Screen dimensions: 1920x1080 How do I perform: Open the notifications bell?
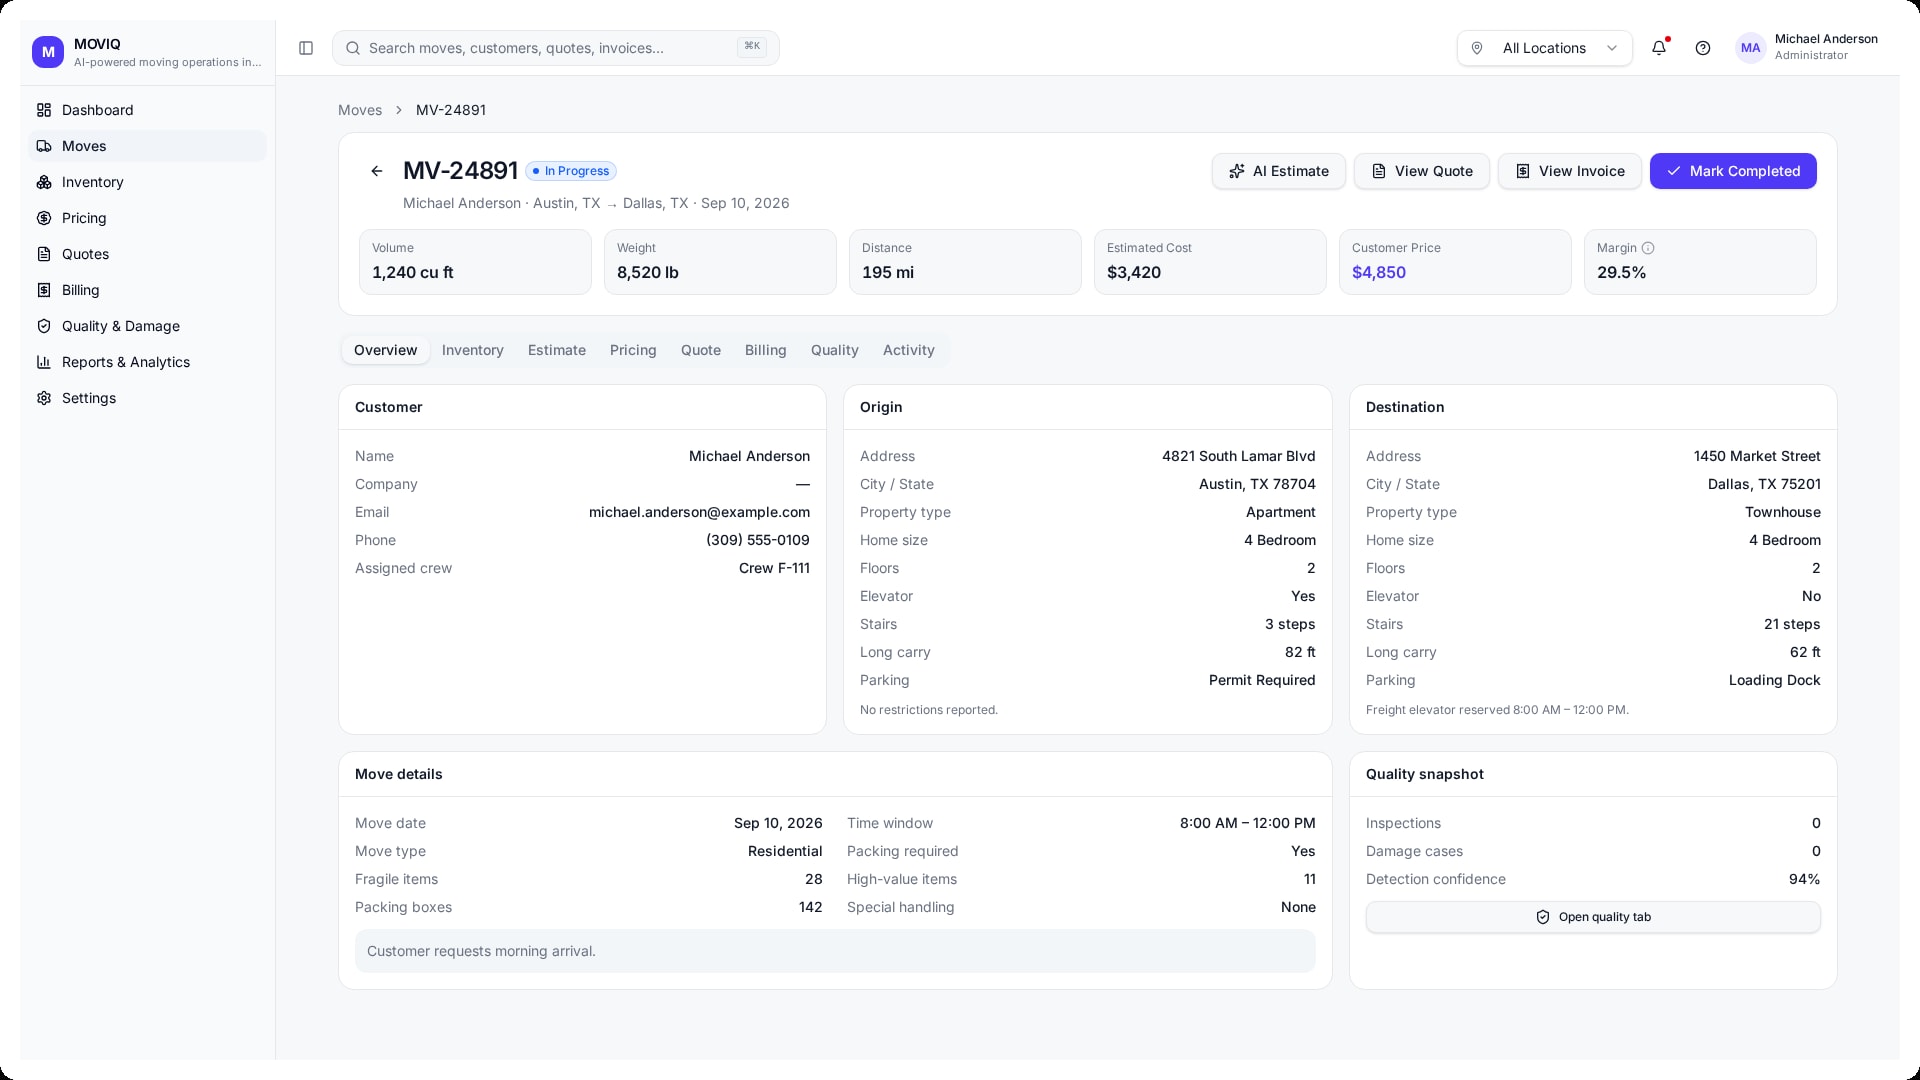pos(1659,48)
